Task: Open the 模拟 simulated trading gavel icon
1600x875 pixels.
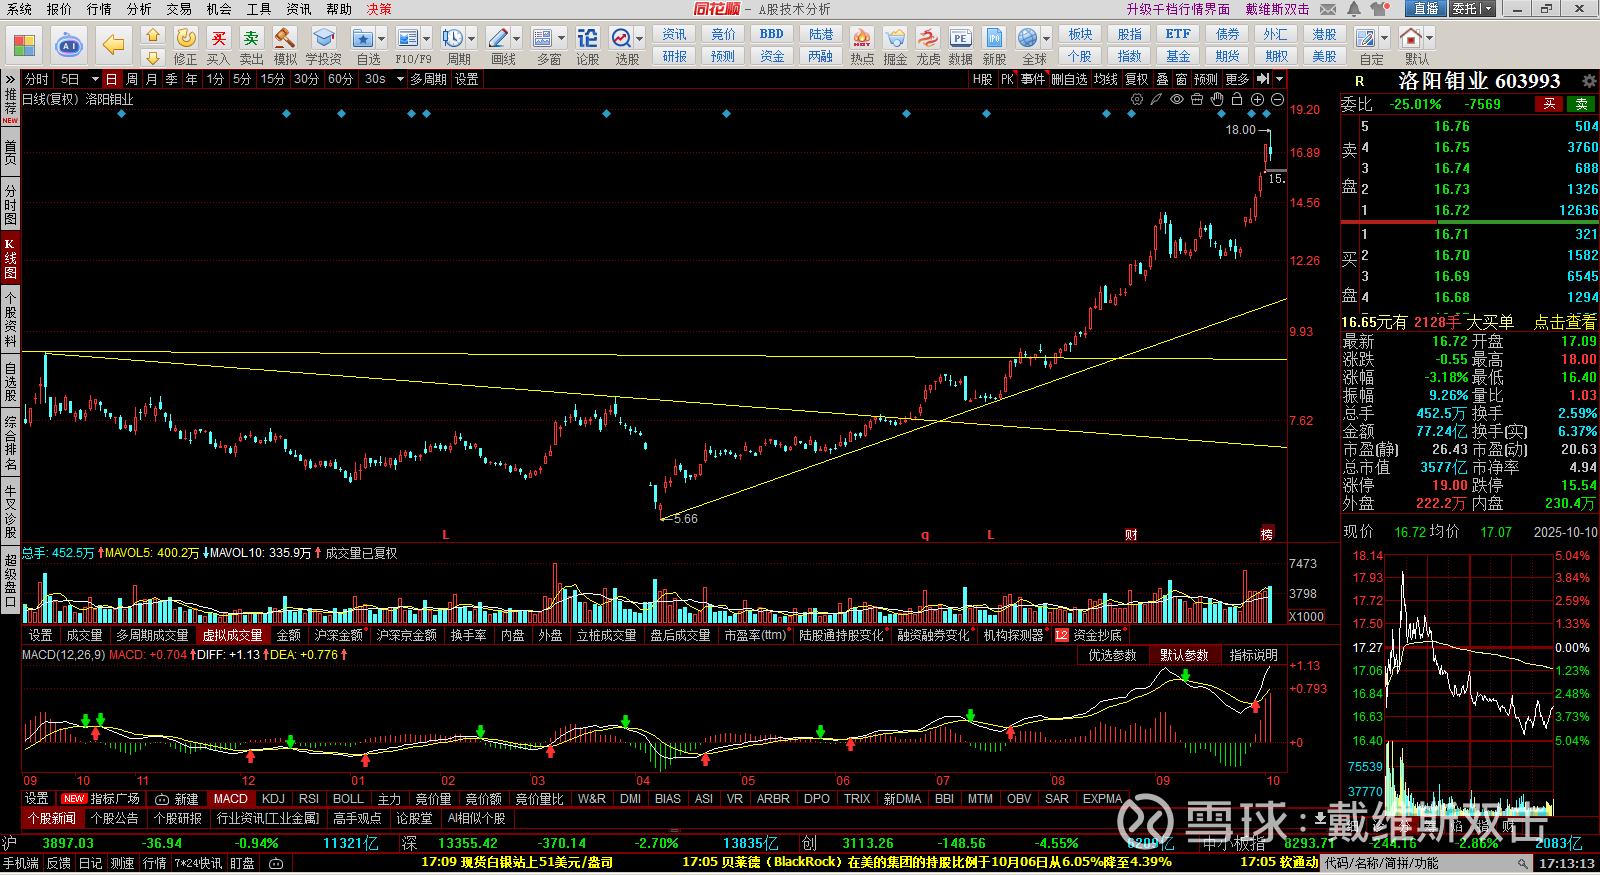Action: tap(285, 39)
